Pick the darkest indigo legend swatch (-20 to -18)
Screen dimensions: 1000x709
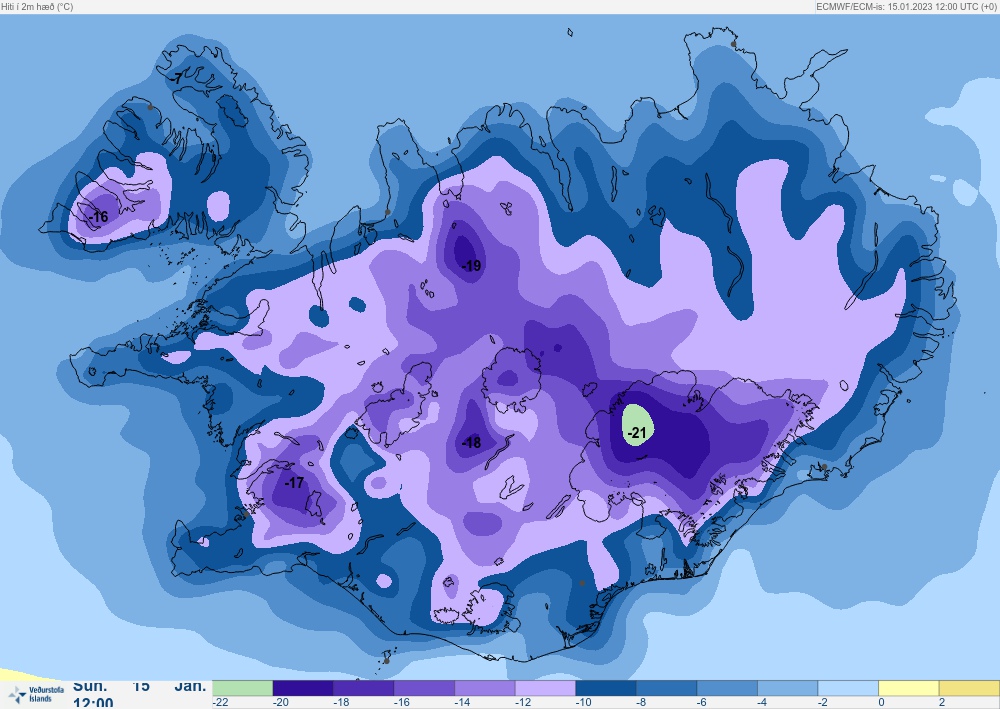pyautogui.click(x=303, y=688)
